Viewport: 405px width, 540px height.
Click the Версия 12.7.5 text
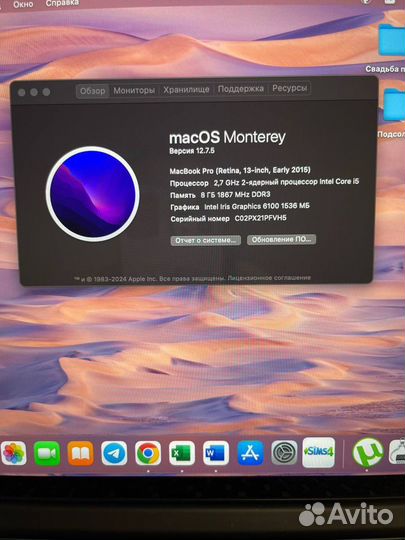pos(192,151)
